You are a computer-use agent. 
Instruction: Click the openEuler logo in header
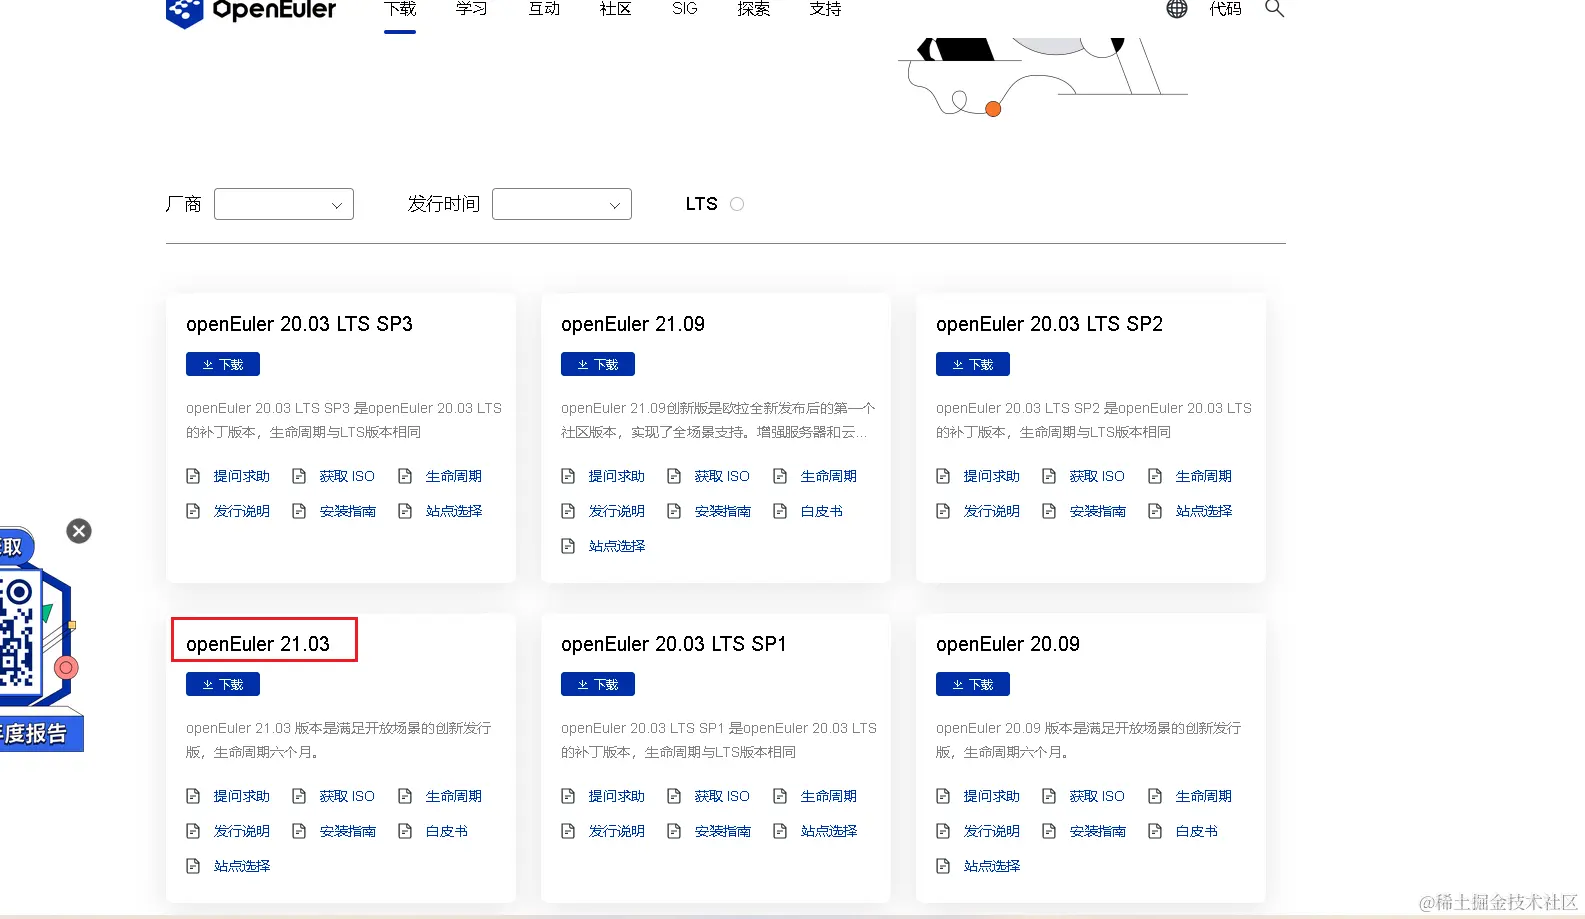(250, 12)
